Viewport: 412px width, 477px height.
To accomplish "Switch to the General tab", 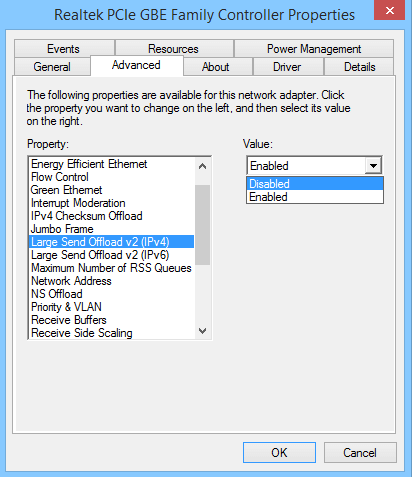I will [52, 67].
